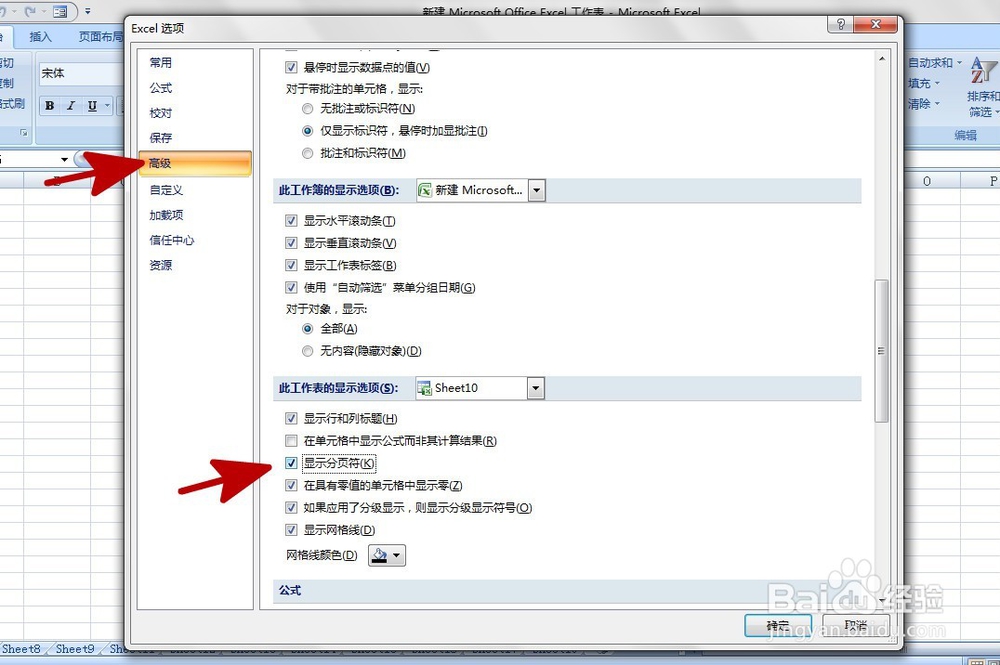Switch to the Sheet9 worksheet tab

pyautogui.click(x=75, y=648)
